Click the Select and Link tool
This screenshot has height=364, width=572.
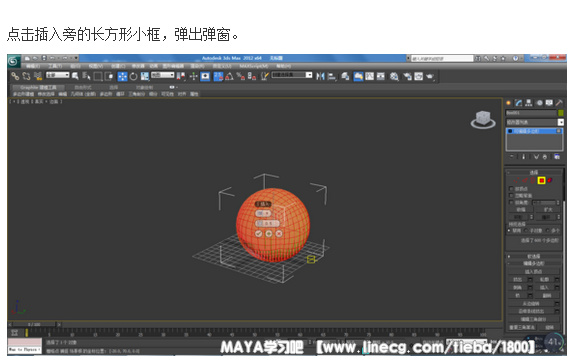click(15, 76)
